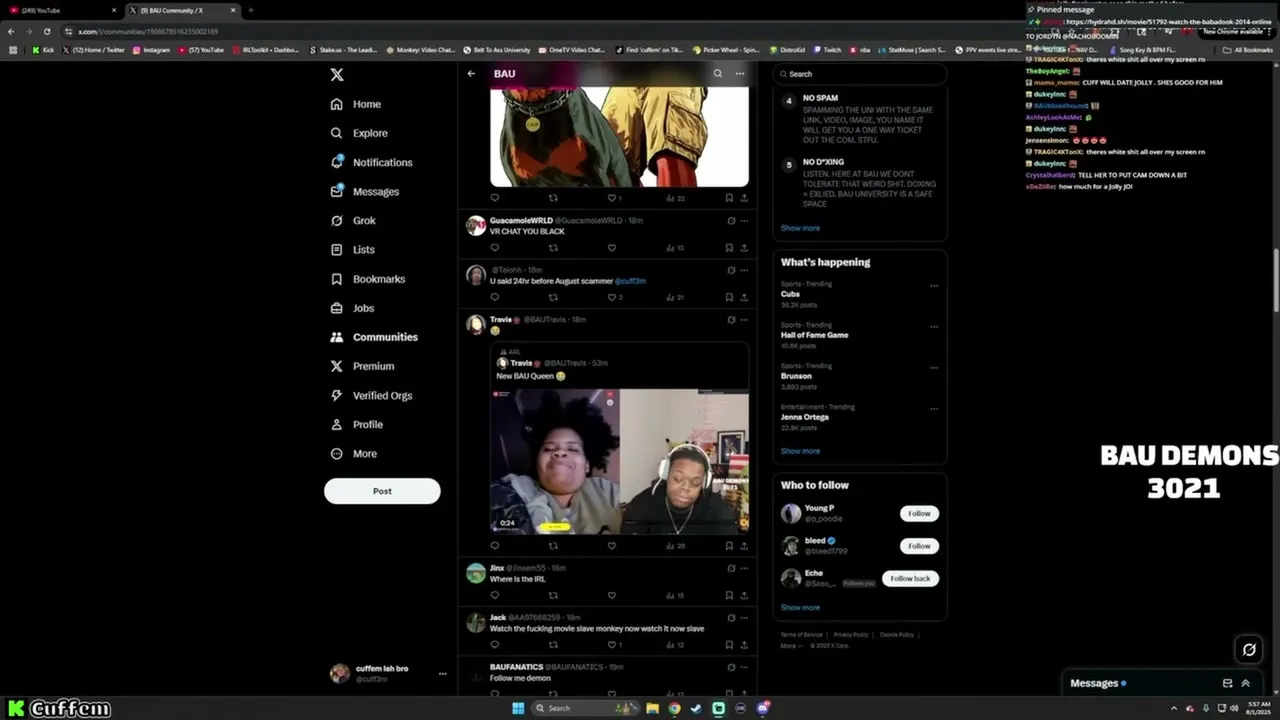Click the browser address bar
Image resolution: width=1280 pixels, height=720 pixels.
pos(540,31)
